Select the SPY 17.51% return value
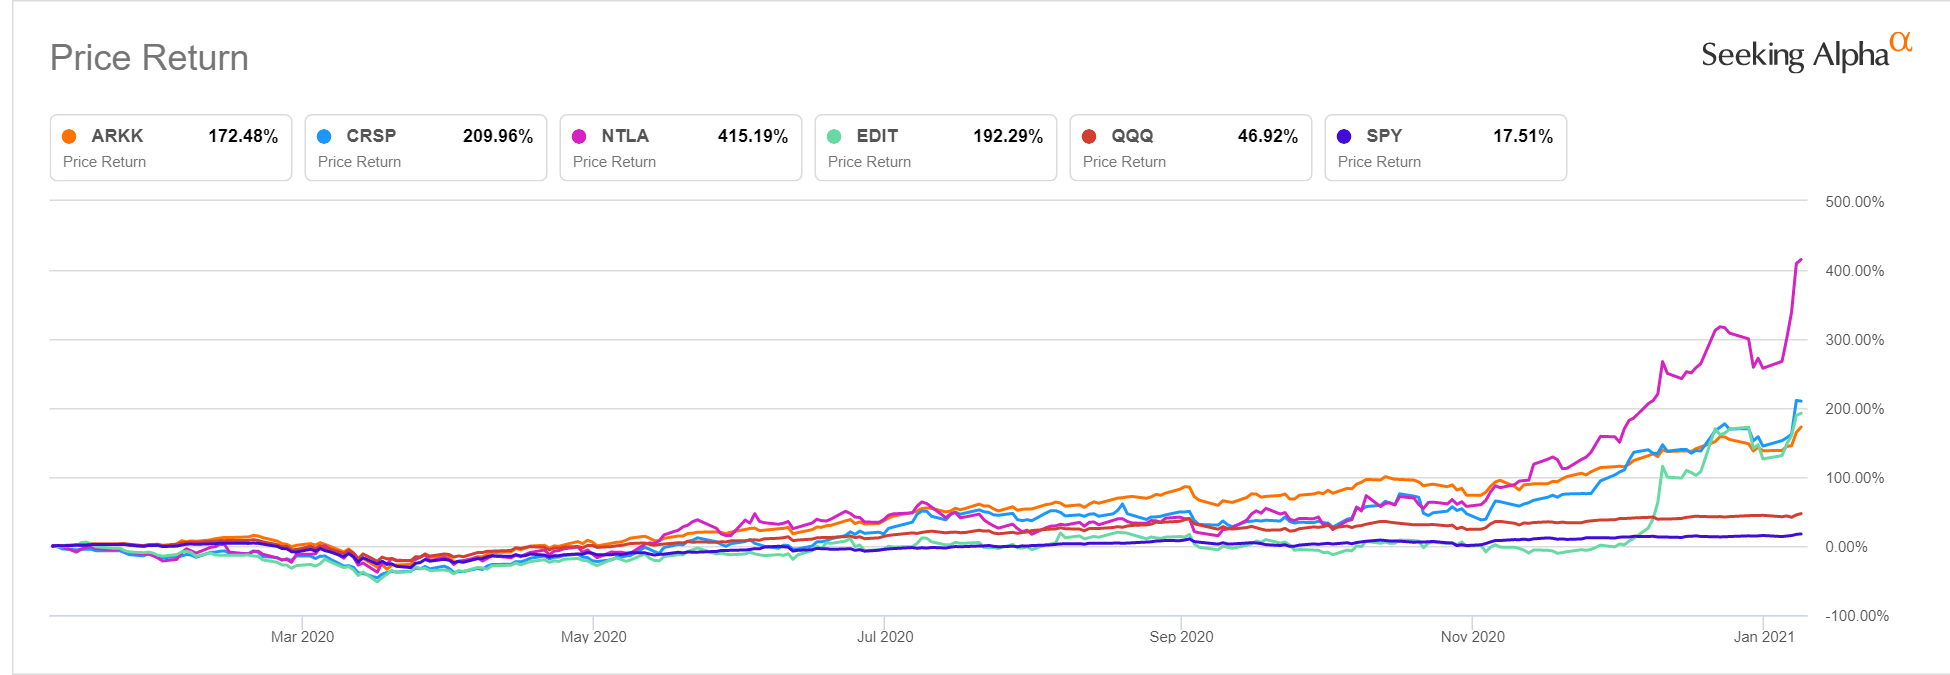The height and width of the screenshot is (675, 1950). pos(1522,136)
